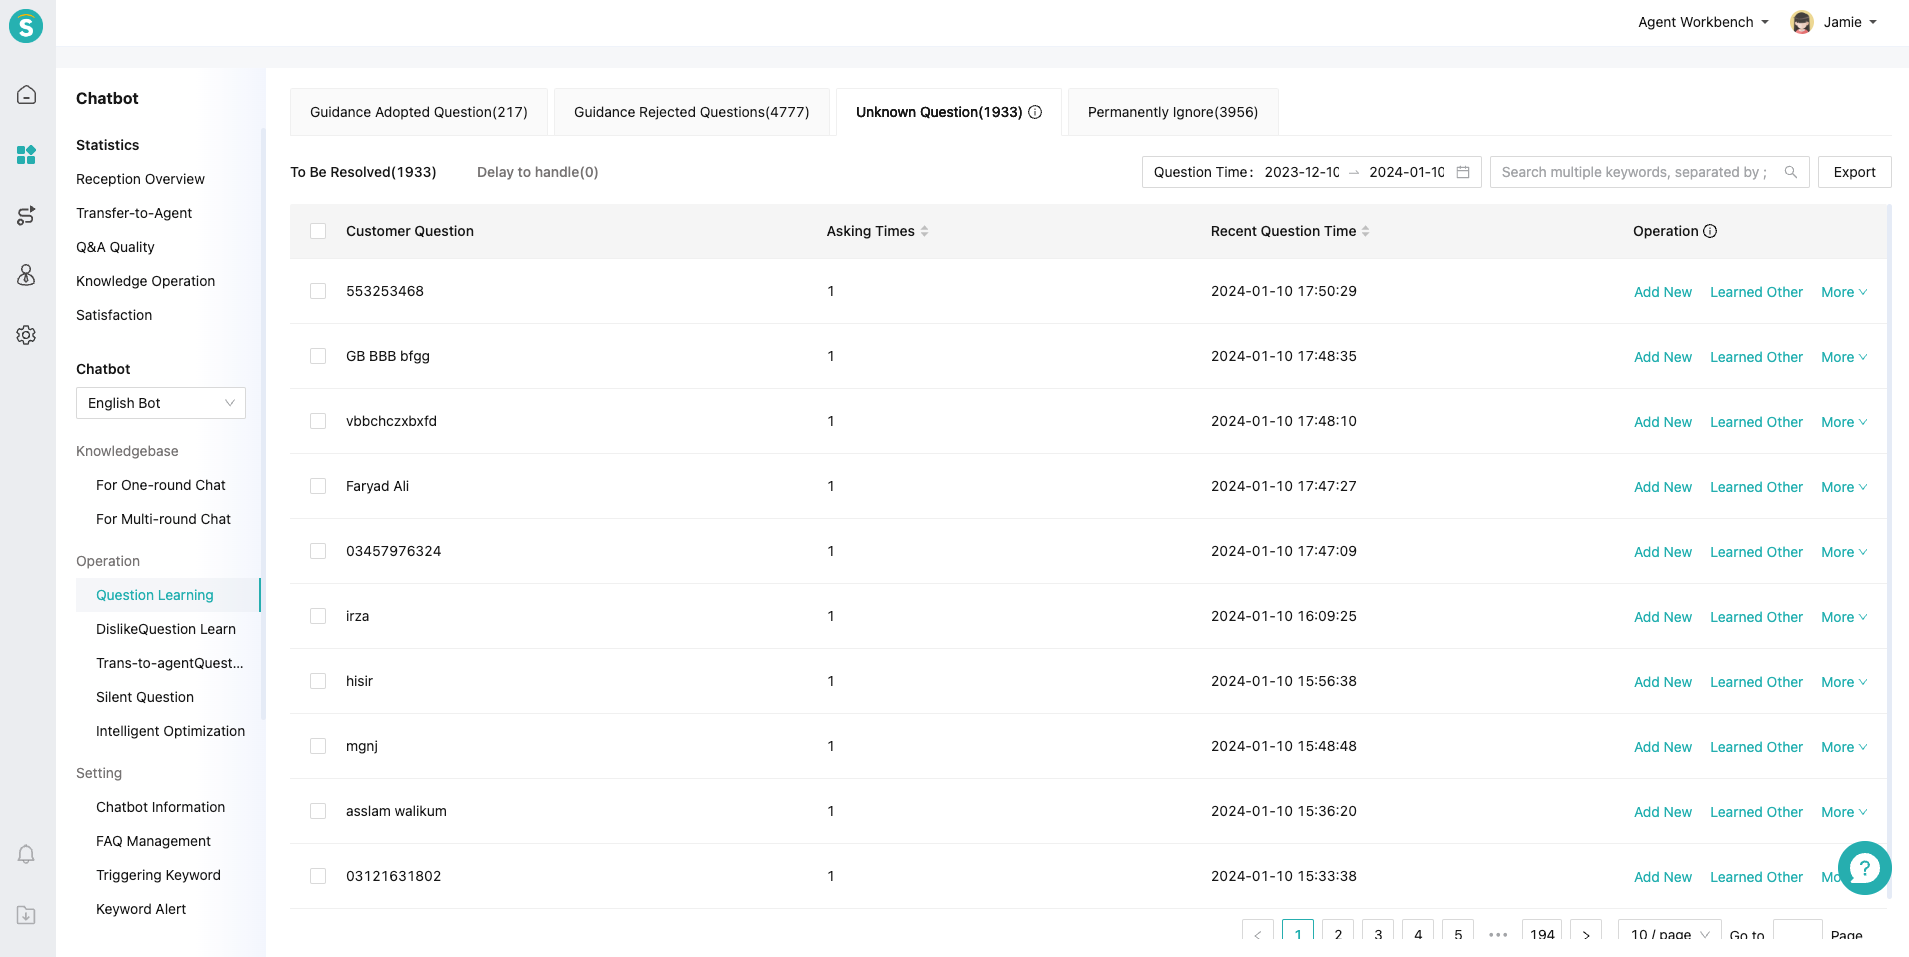Viewport: 1909px width, 957px height.
Task: Expand More menu for irza row
Action: (1844, 617)
